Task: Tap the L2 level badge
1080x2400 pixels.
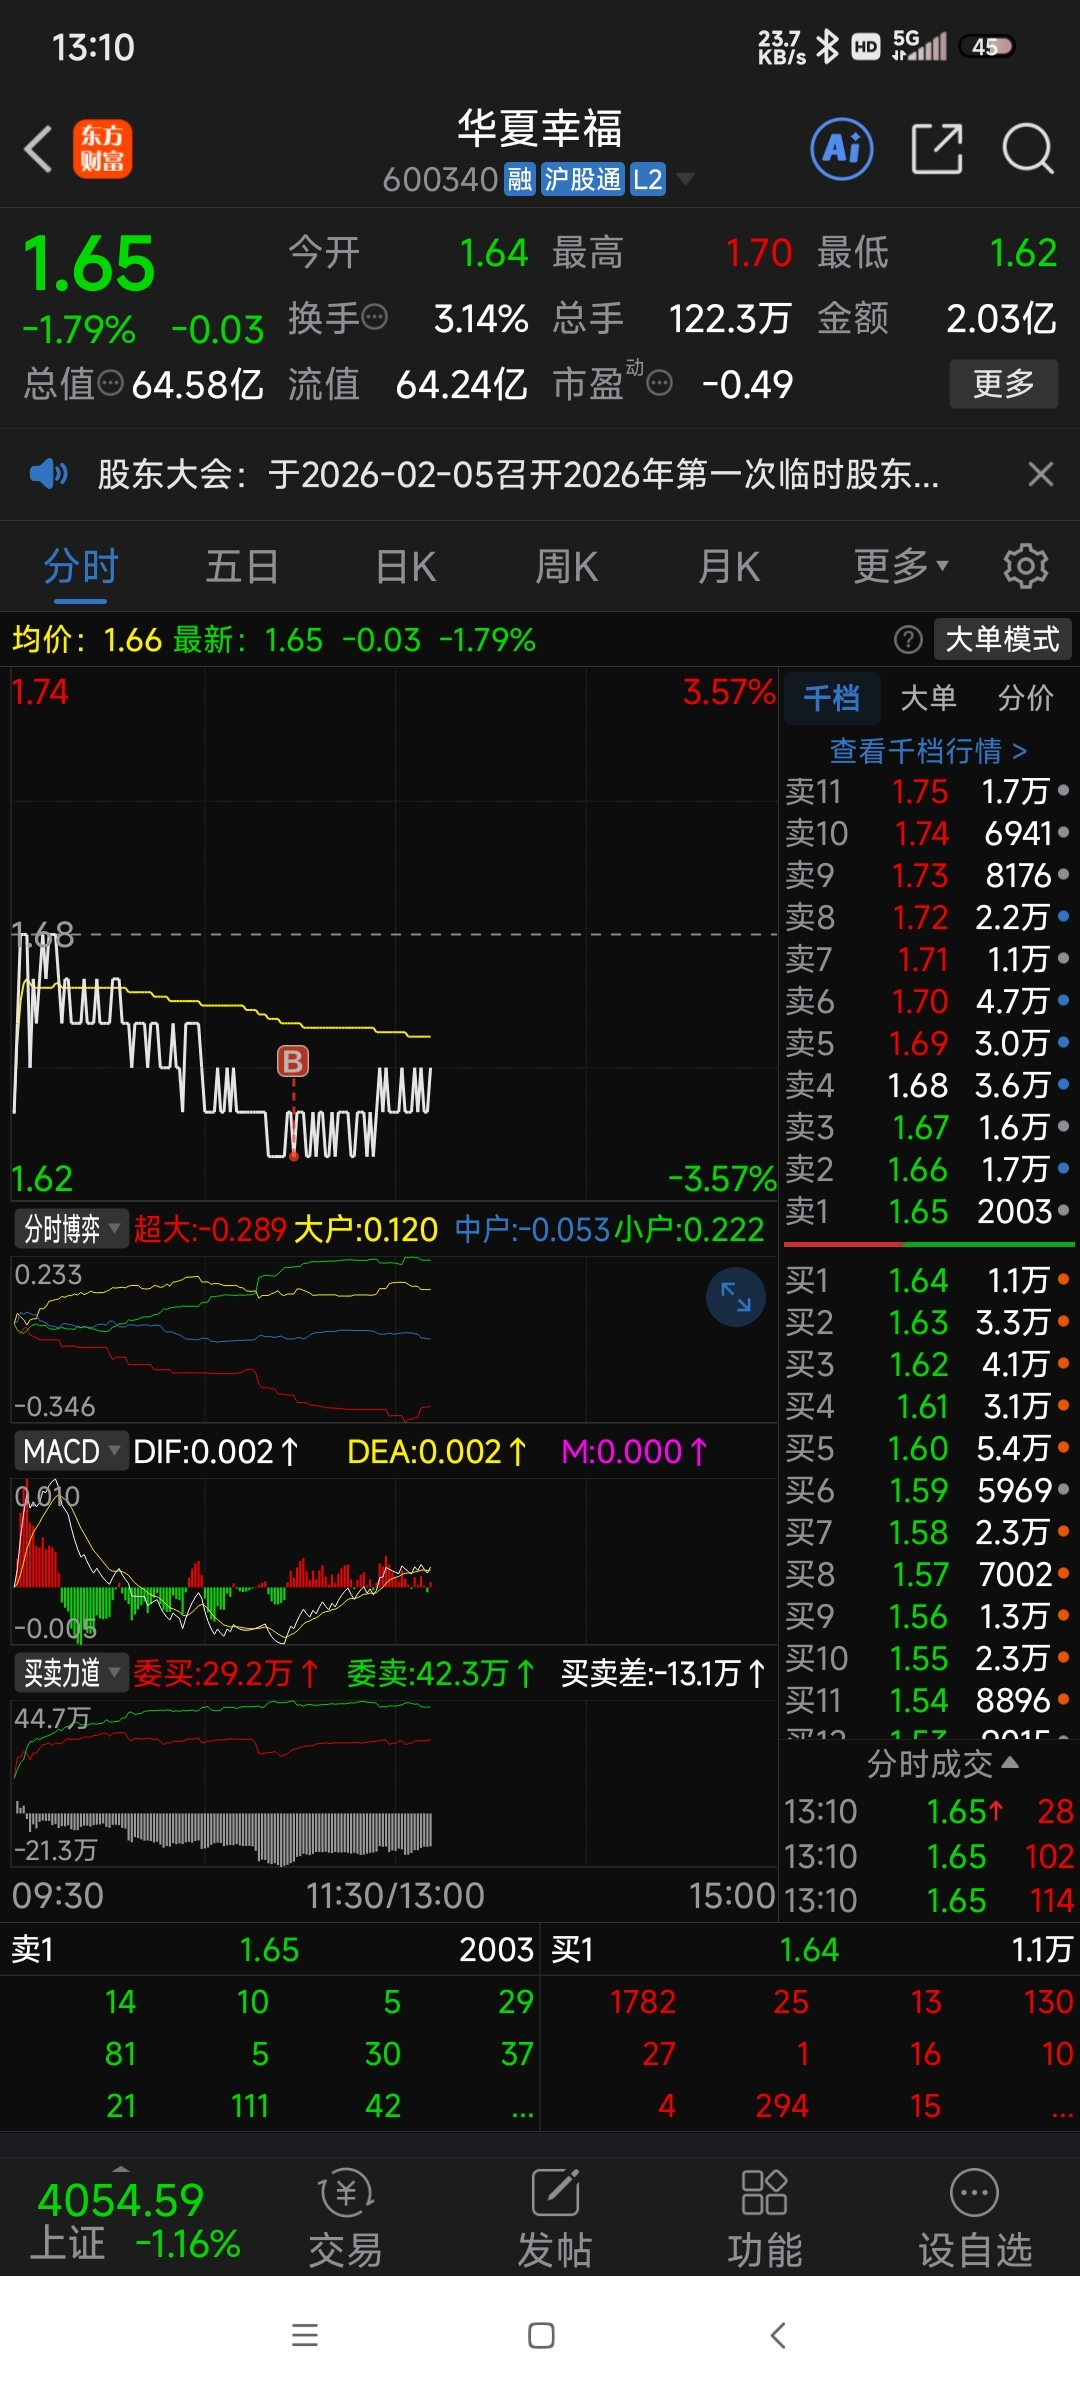Action: pyautogui.click(x=648, y=179)
